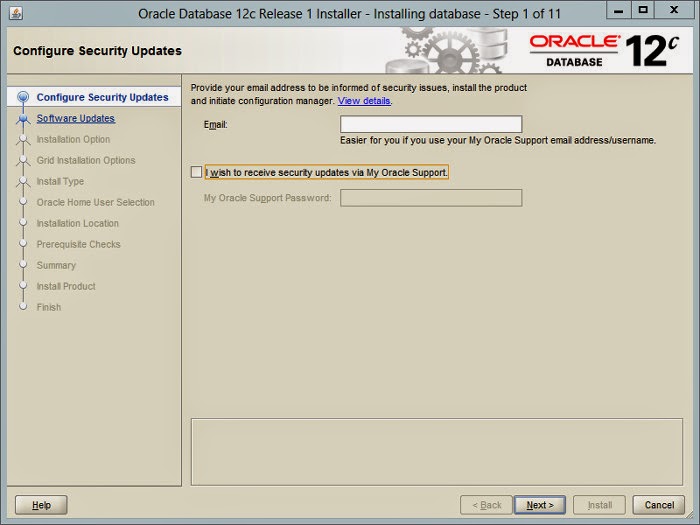The height and width of the screenshot is (525, 700).
Task: Tick the security updates via My Oracle Support checkbox
Action: 196,172
